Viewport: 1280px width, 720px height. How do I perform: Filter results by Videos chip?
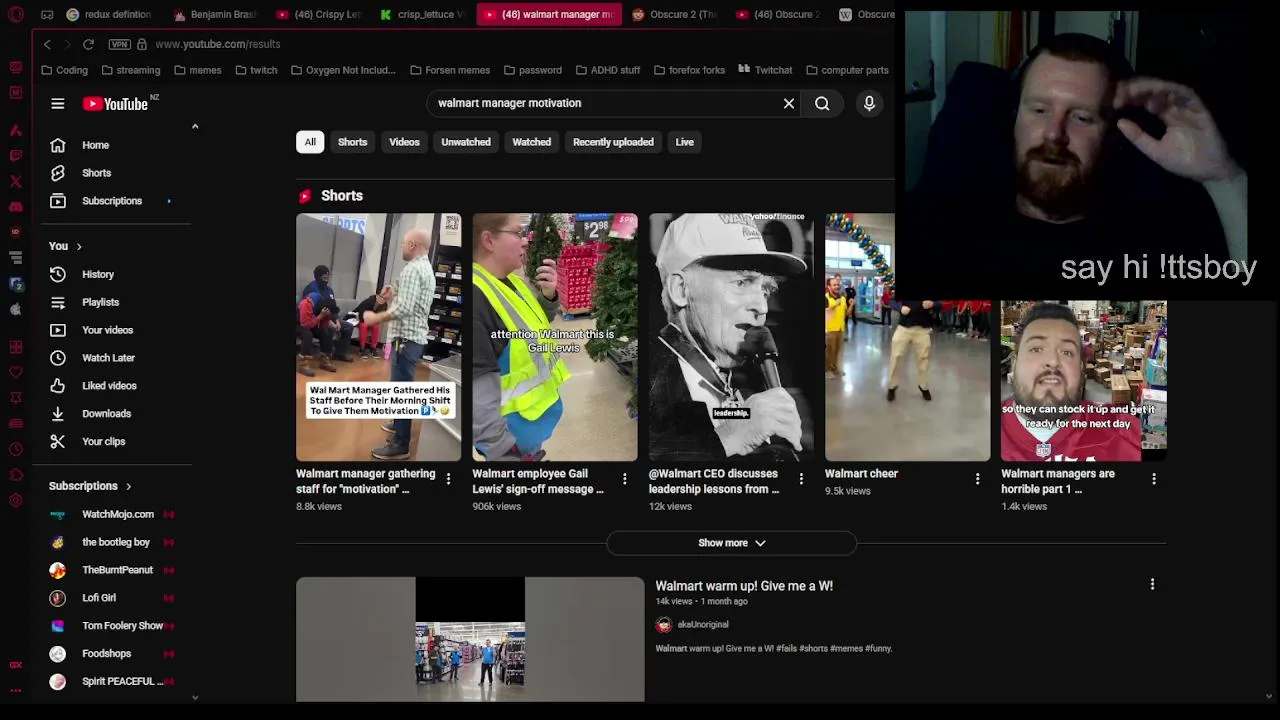[404, 142]
